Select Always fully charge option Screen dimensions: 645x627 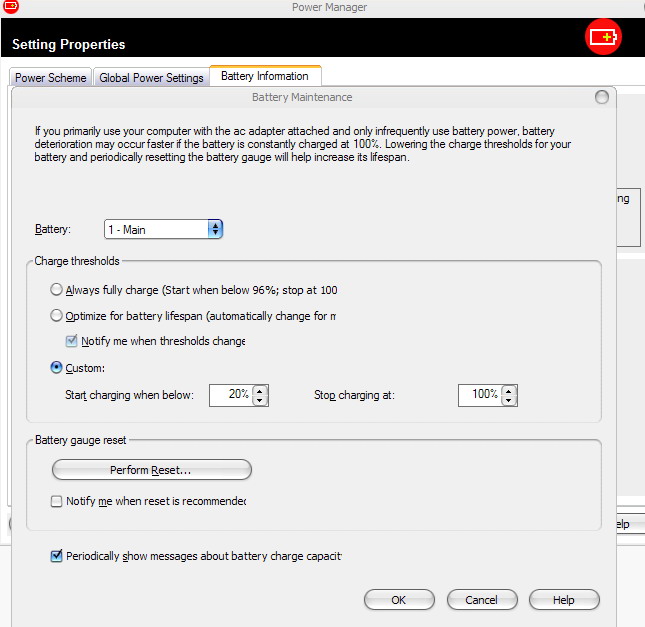click(56, 290)
